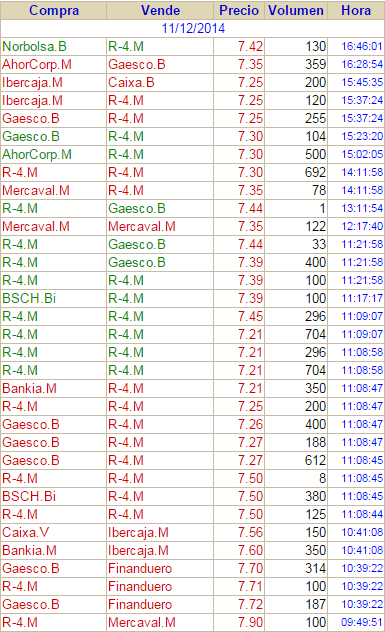This screenshot has height=632, width=385.
Task: Click the time 15:45:35
Action: [362, 82]
